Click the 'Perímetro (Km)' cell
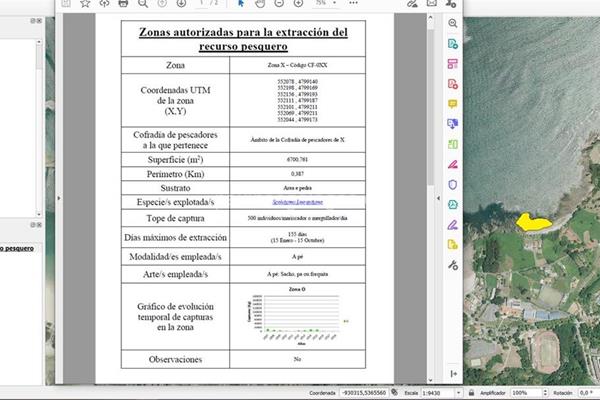This screenshot has height=400, width=600. pos(175,174)
